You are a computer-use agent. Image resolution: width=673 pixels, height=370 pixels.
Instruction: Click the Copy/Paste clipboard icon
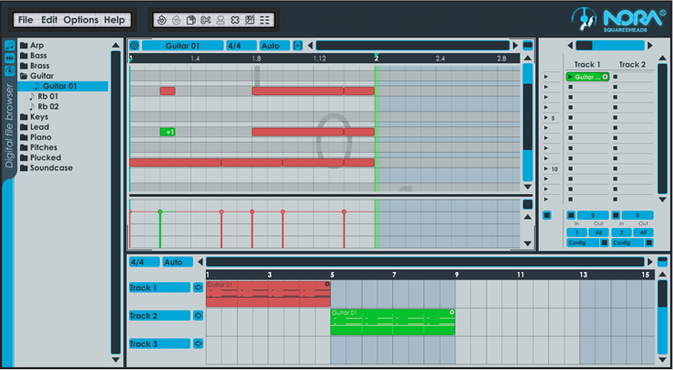tap(191, 20)
